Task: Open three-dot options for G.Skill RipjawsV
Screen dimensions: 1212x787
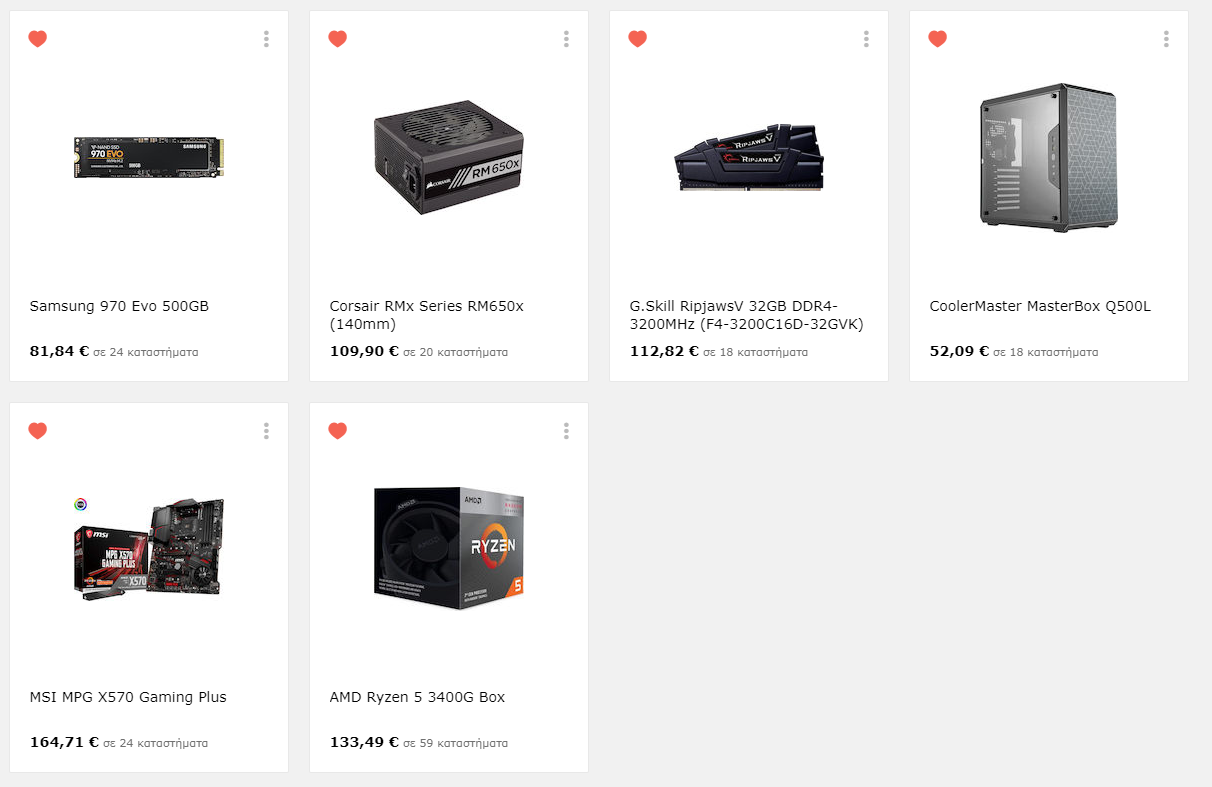Action: (x=866, y=39)
